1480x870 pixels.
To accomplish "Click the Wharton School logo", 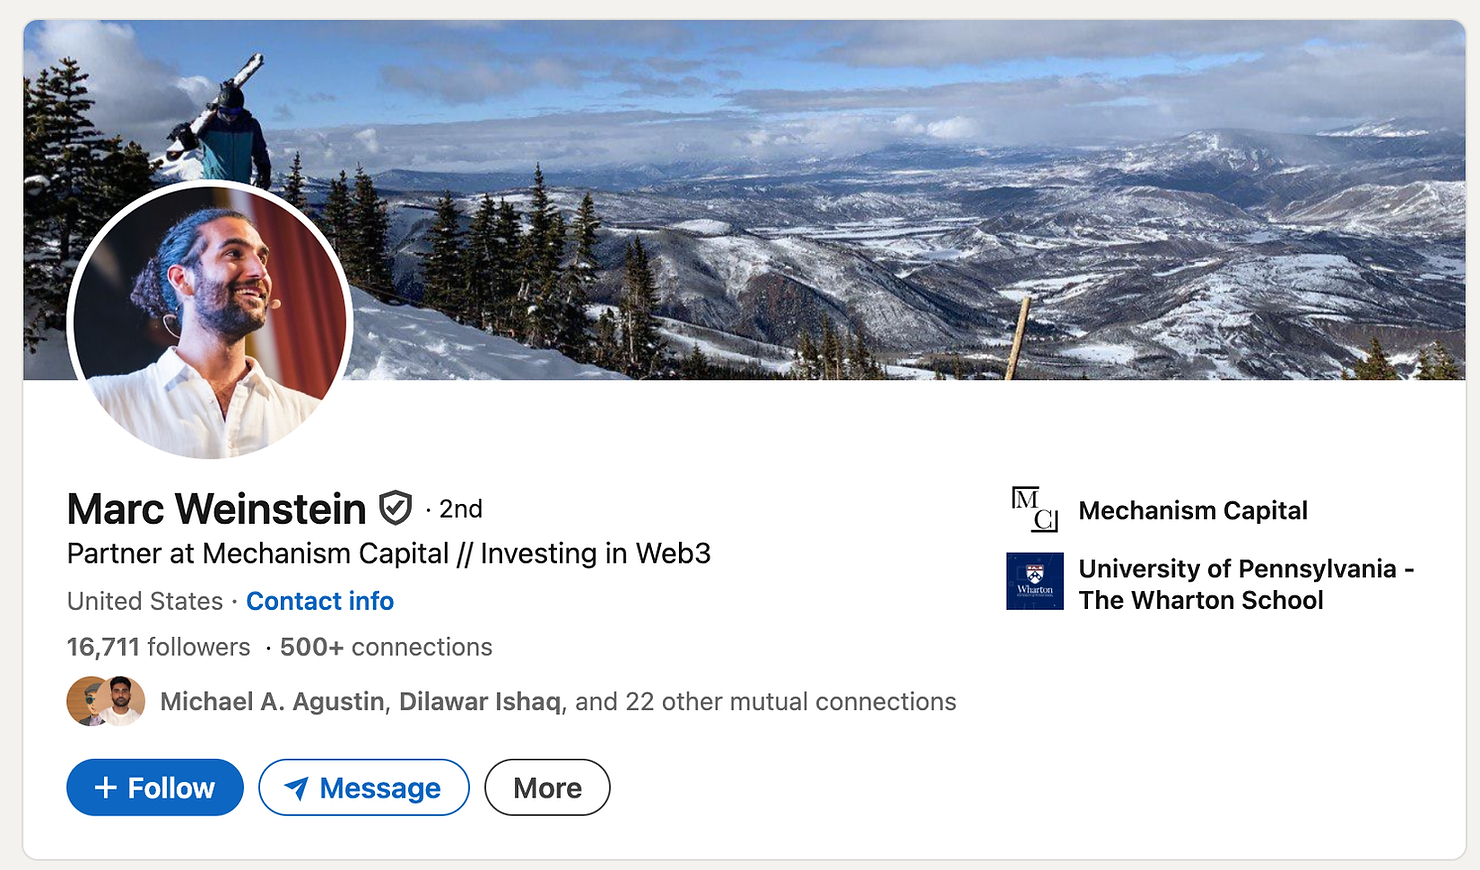I will click(x=1034, y=581).
